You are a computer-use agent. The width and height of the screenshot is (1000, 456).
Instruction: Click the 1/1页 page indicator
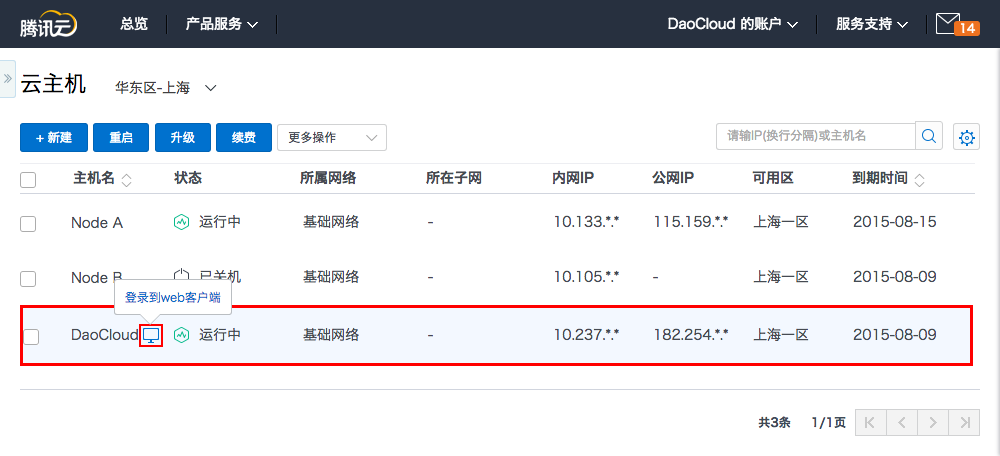click(x=828, y=422)
